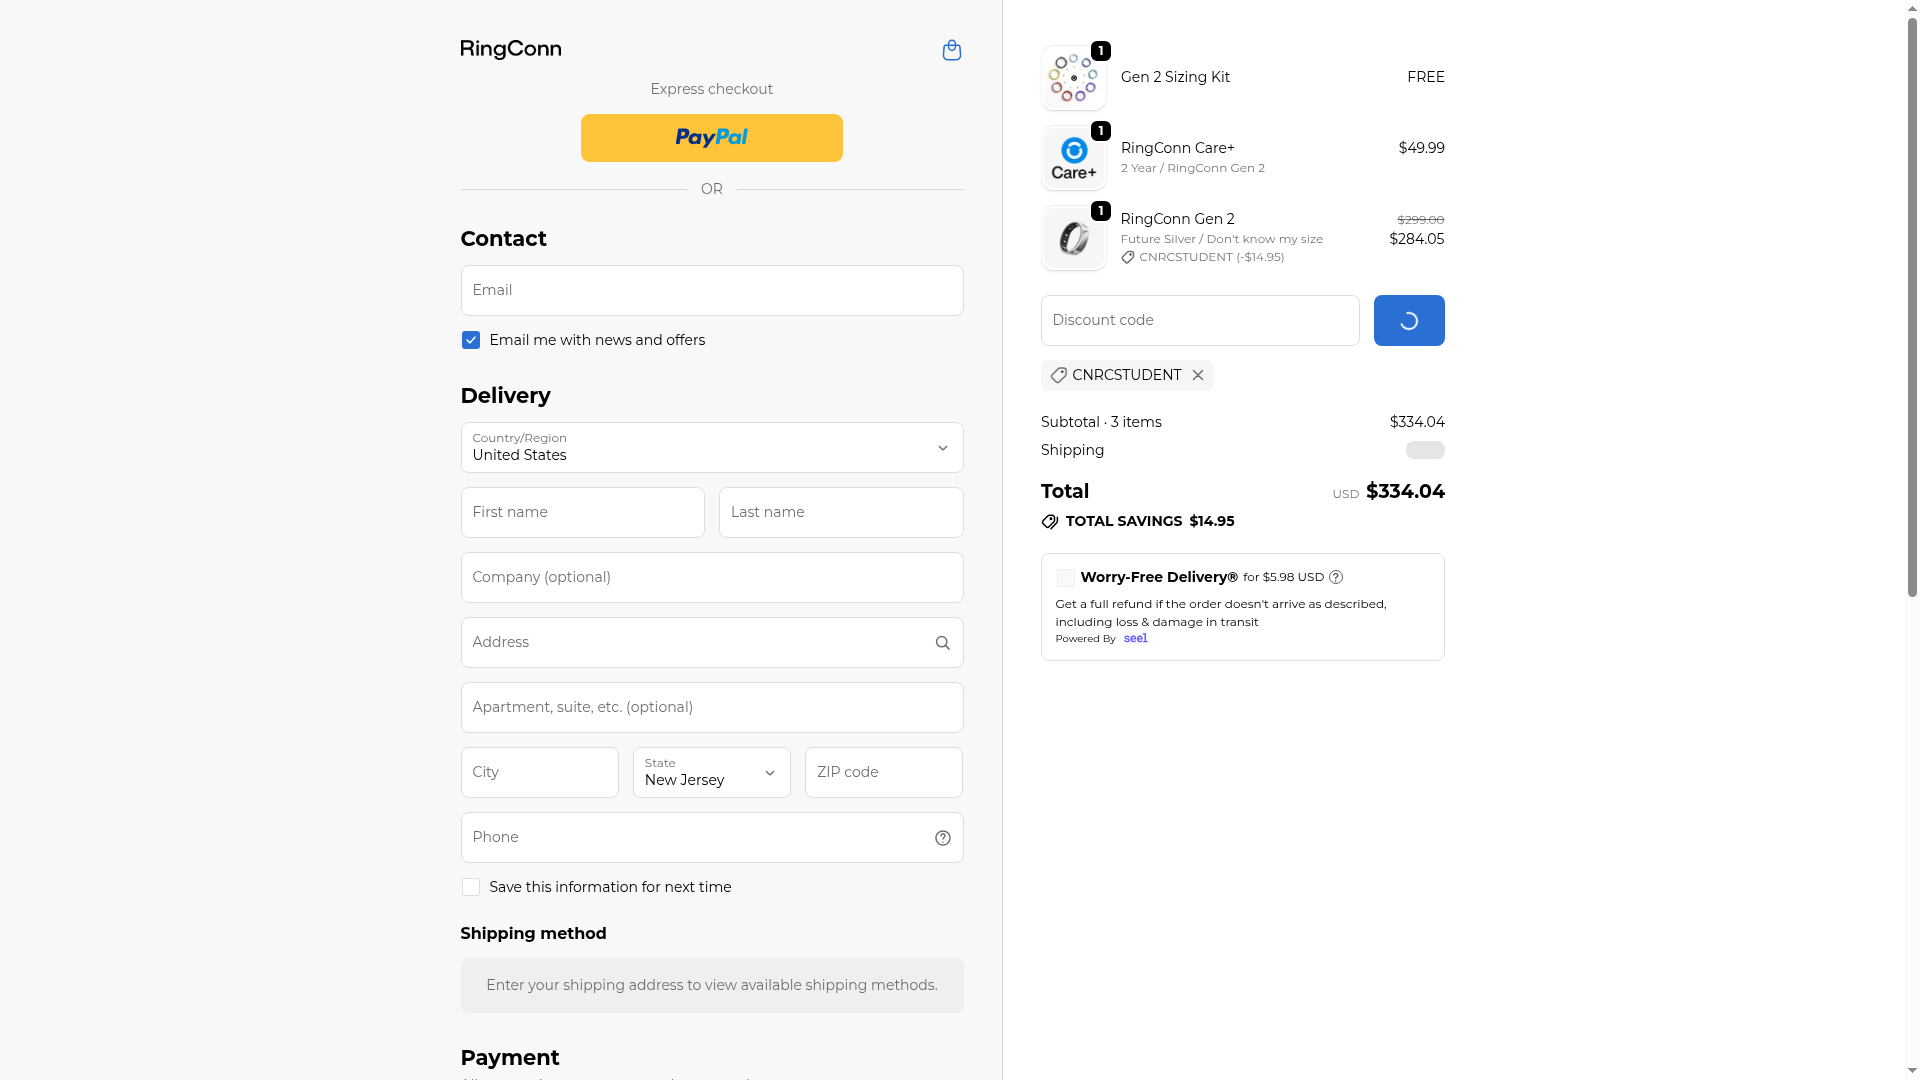The height and width of the screenshot is (1080, 1920).
Task: Expand the State dropdown showing New Jersey
Action: 711,772
